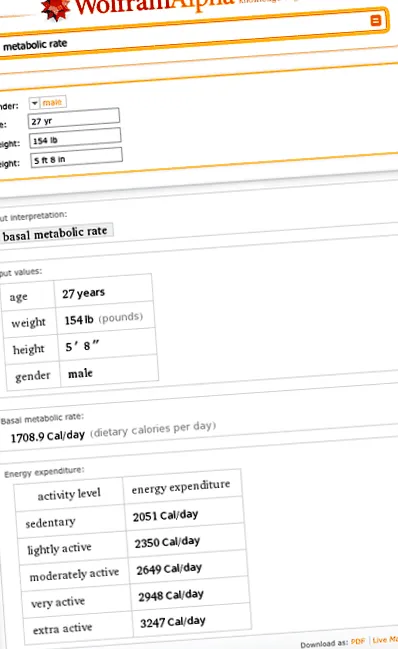Submit query with orange equals button

pyautogui.click(x=375, y=20)
